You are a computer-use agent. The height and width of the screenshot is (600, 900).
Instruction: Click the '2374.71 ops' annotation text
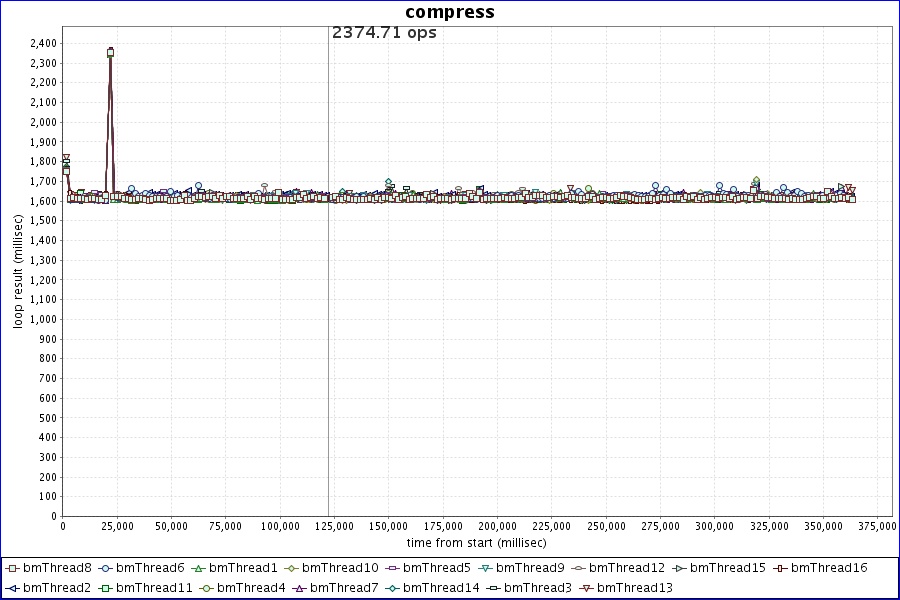pos(384,32)
